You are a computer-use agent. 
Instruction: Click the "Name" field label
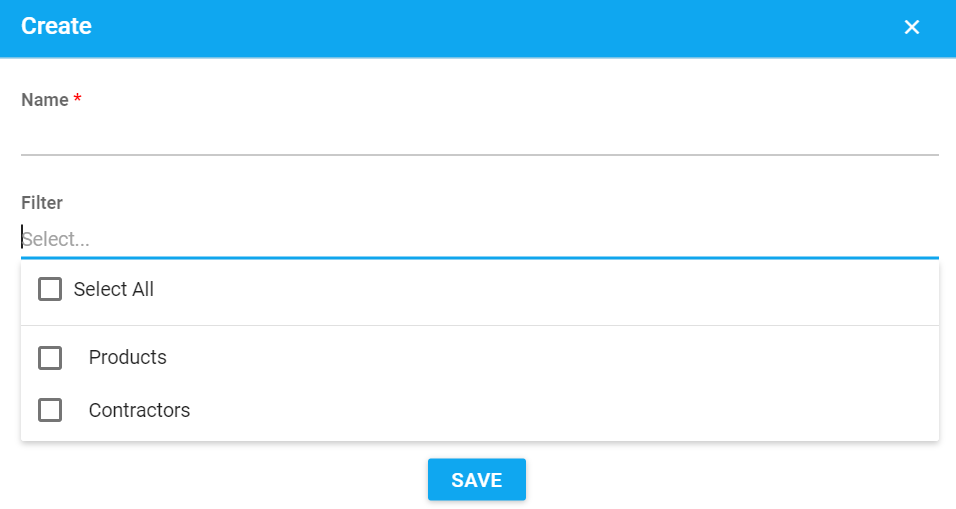(45, 100)
